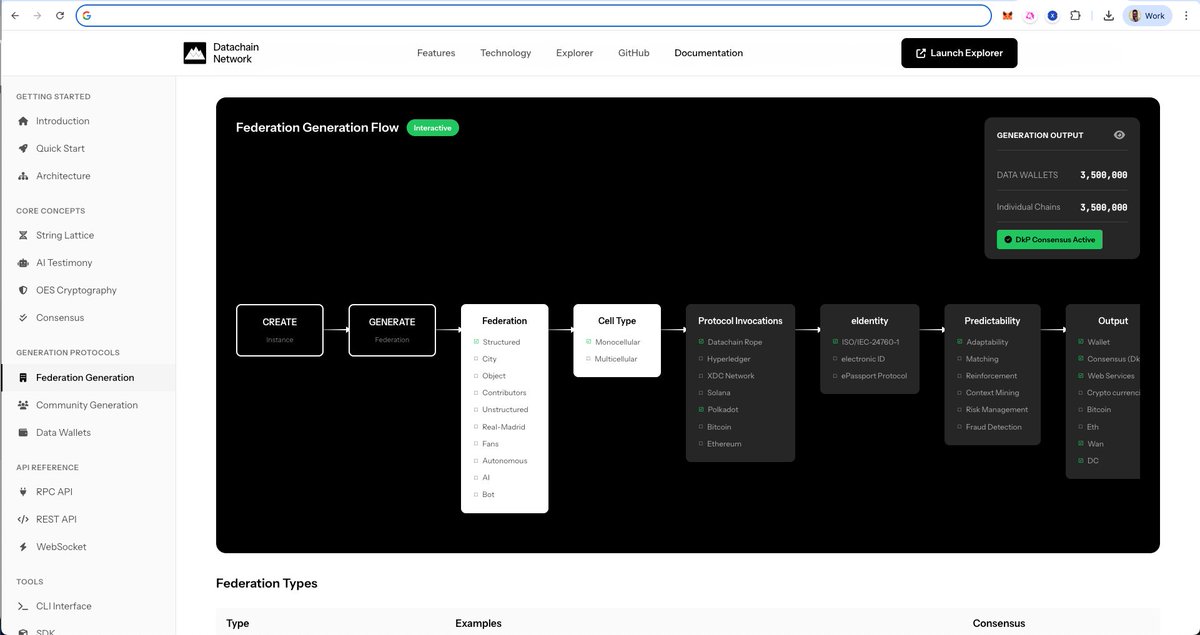Check the Solana protocol option

(x=701, y=393)
